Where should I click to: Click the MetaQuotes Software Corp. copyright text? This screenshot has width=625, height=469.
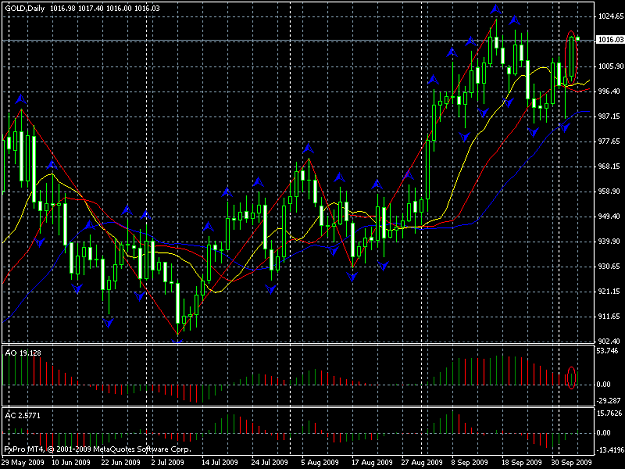(98, 449)
